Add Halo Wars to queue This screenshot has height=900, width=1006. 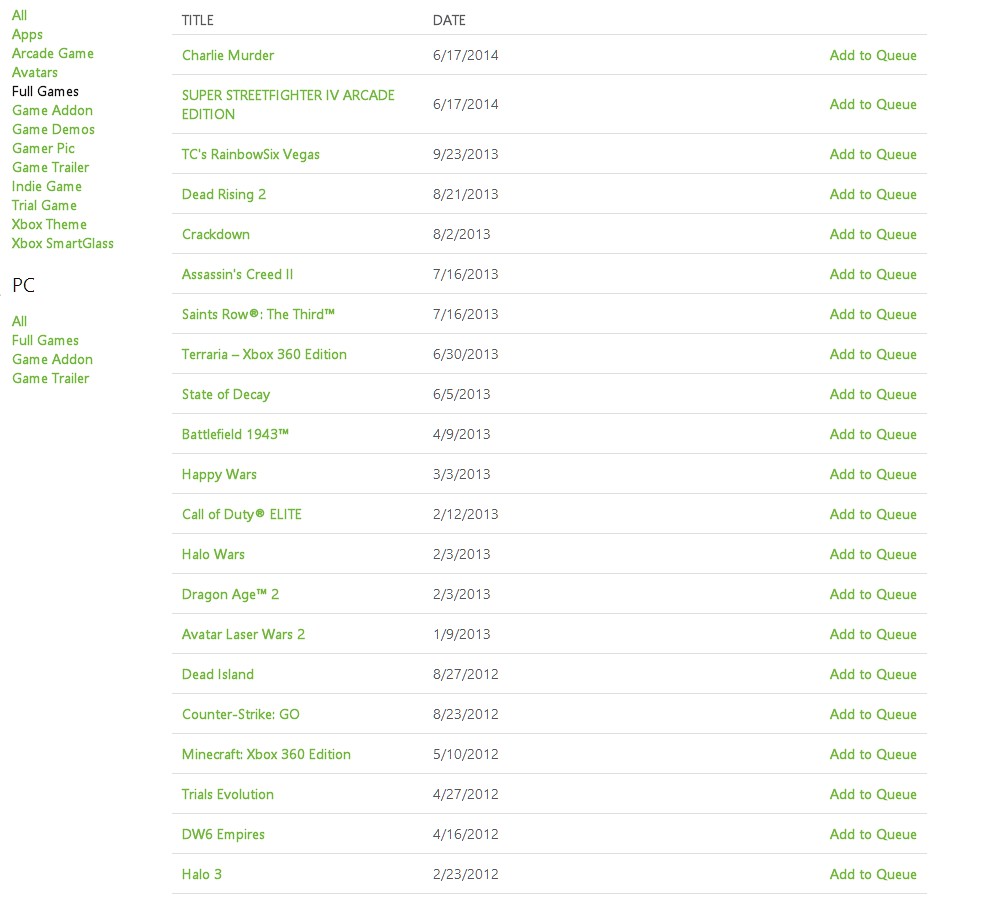(x=873, y=554)
